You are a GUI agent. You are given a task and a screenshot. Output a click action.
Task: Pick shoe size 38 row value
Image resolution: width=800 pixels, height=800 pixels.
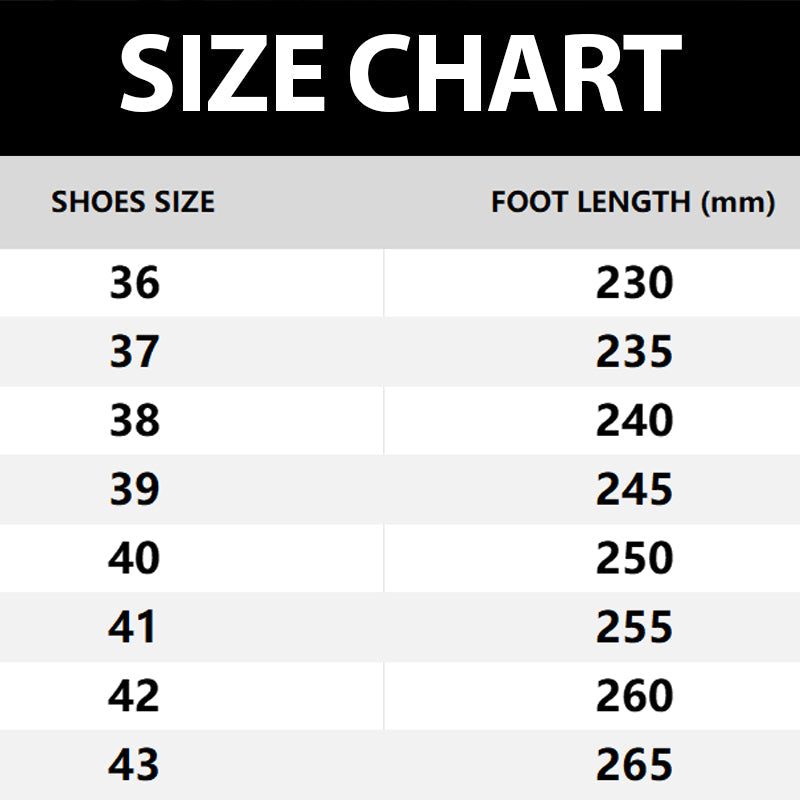tap(134, 421)
